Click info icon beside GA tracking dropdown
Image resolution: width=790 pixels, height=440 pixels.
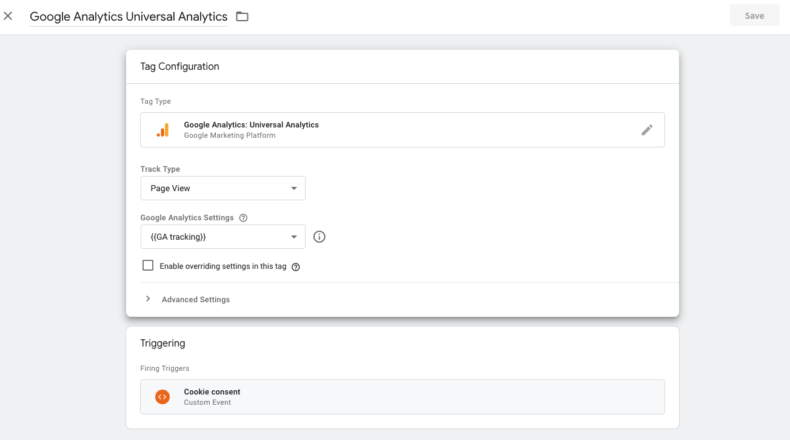point(319,237)
